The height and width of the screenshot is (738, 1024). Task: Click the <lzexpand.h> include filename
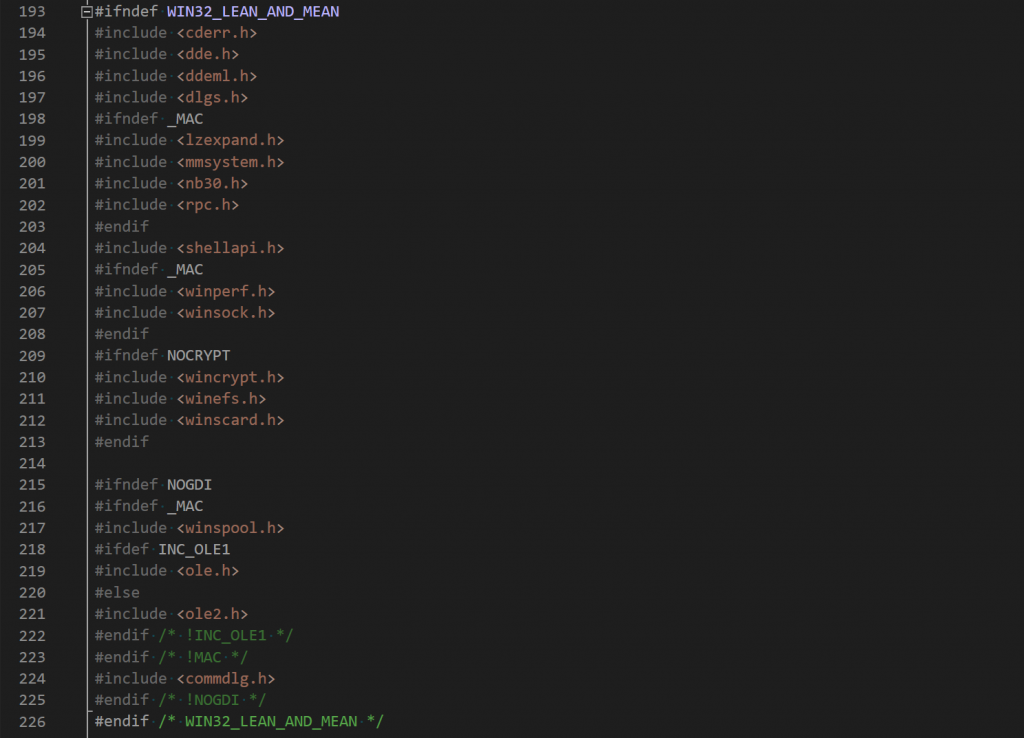coord(230,140)
